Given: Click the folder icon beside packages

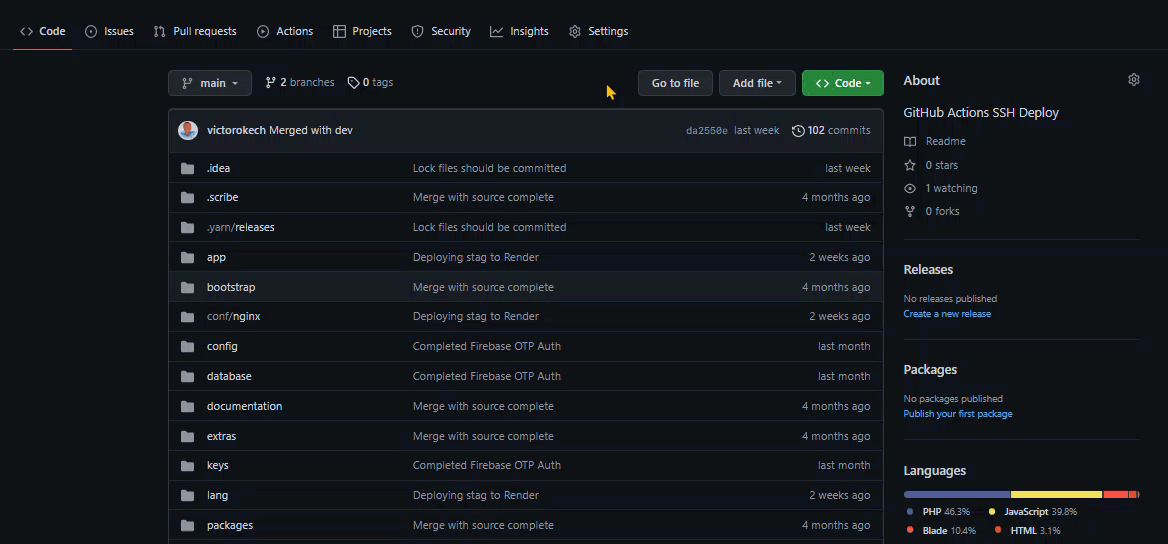Looking at the screenshot, I should (188, 525).
